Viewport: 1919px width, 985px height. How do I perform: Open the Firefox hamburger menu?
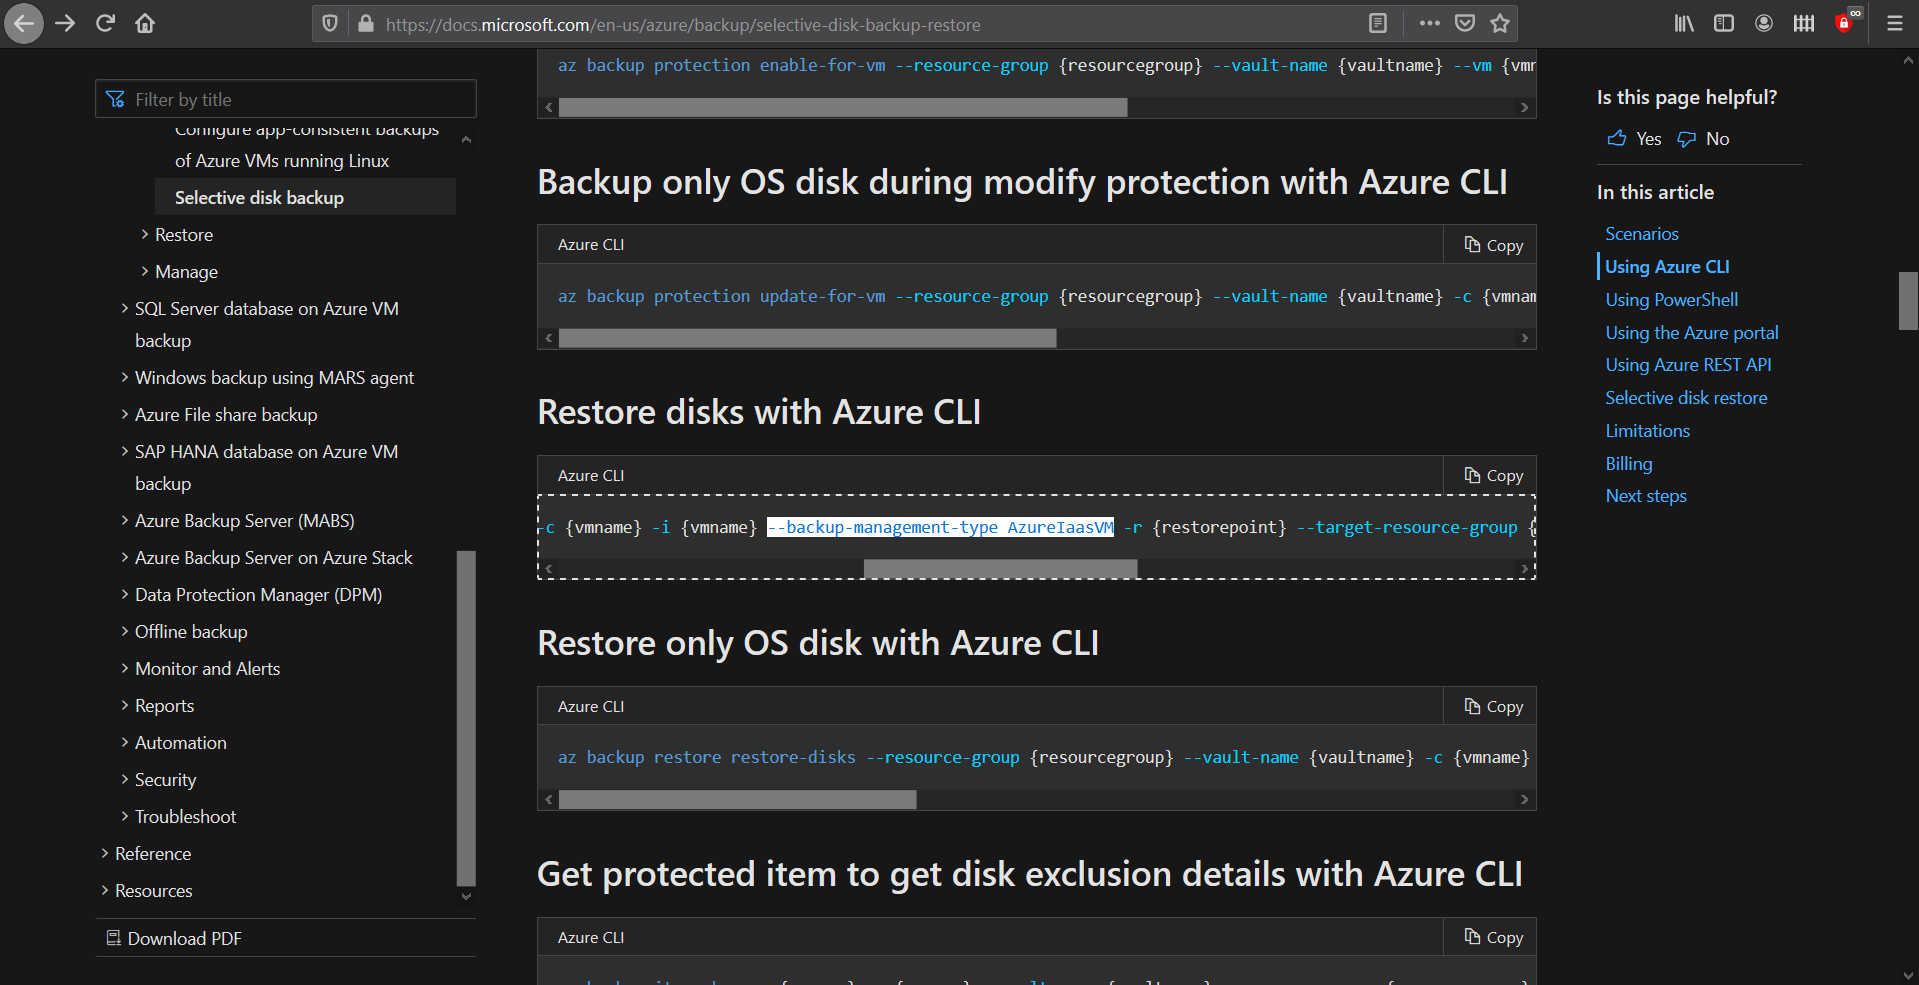[x=1893, y=23]
